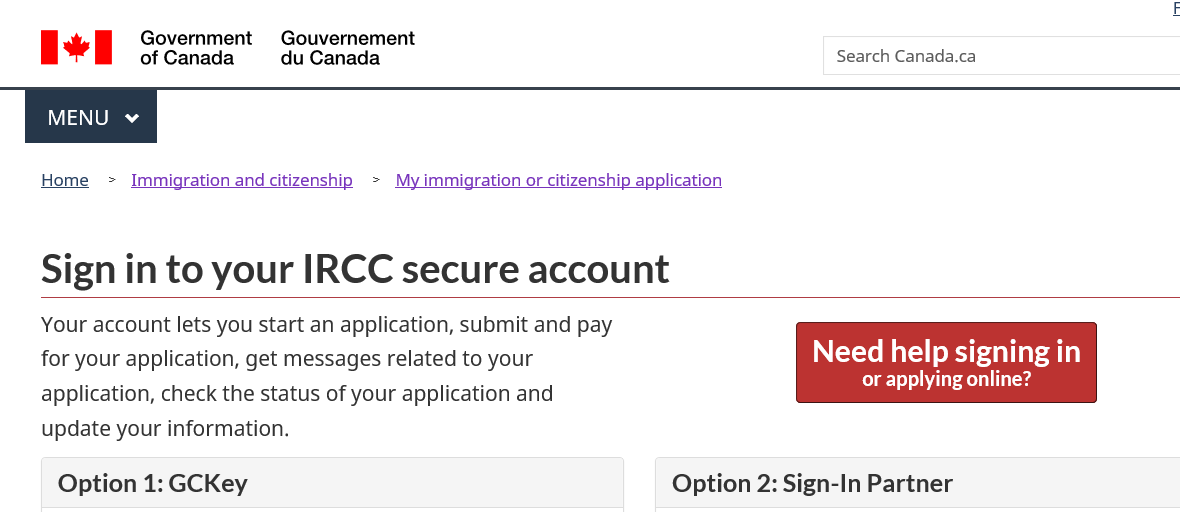Image resolution: width=1180 pixels, height=512 pixels.
Task: Click the left red bar of the flag
Action: pos(49,47)
